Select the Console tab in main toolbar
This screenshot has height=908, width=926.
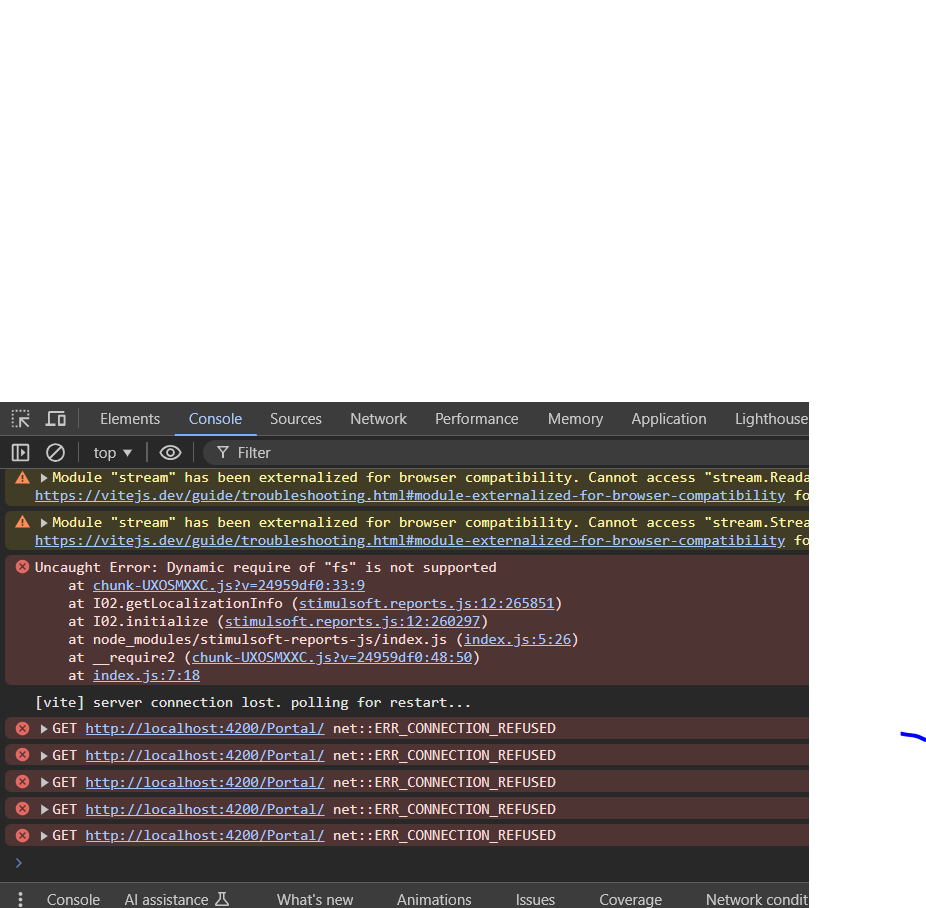[215, 419]
